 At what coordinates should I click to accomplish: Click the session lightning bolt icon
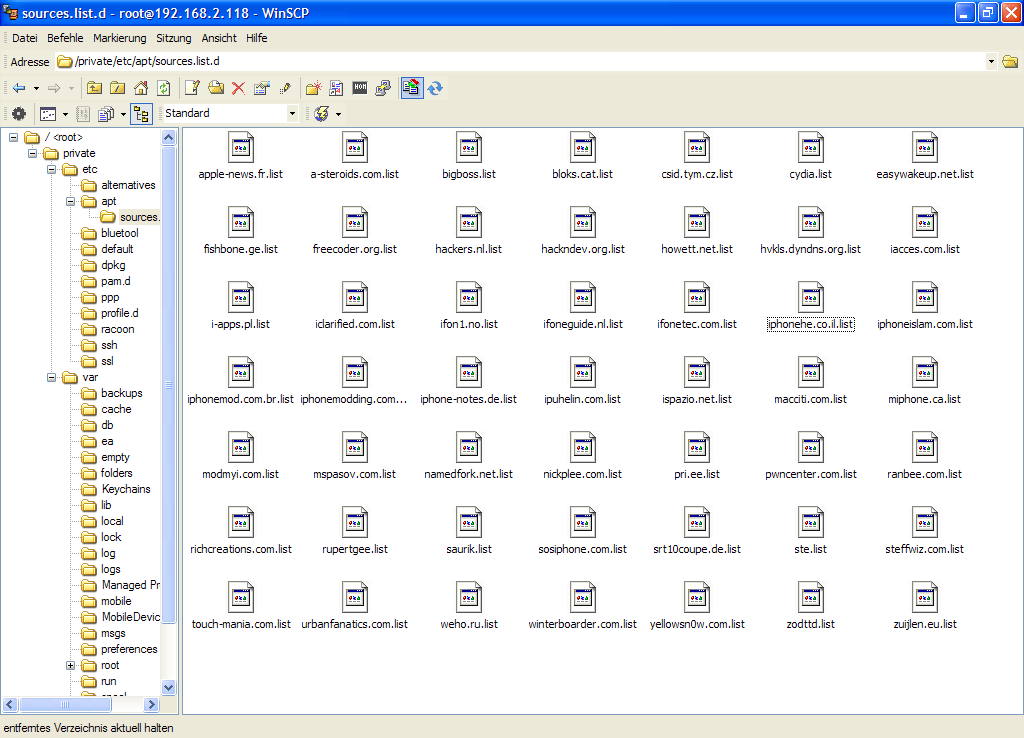coord(321,114)
